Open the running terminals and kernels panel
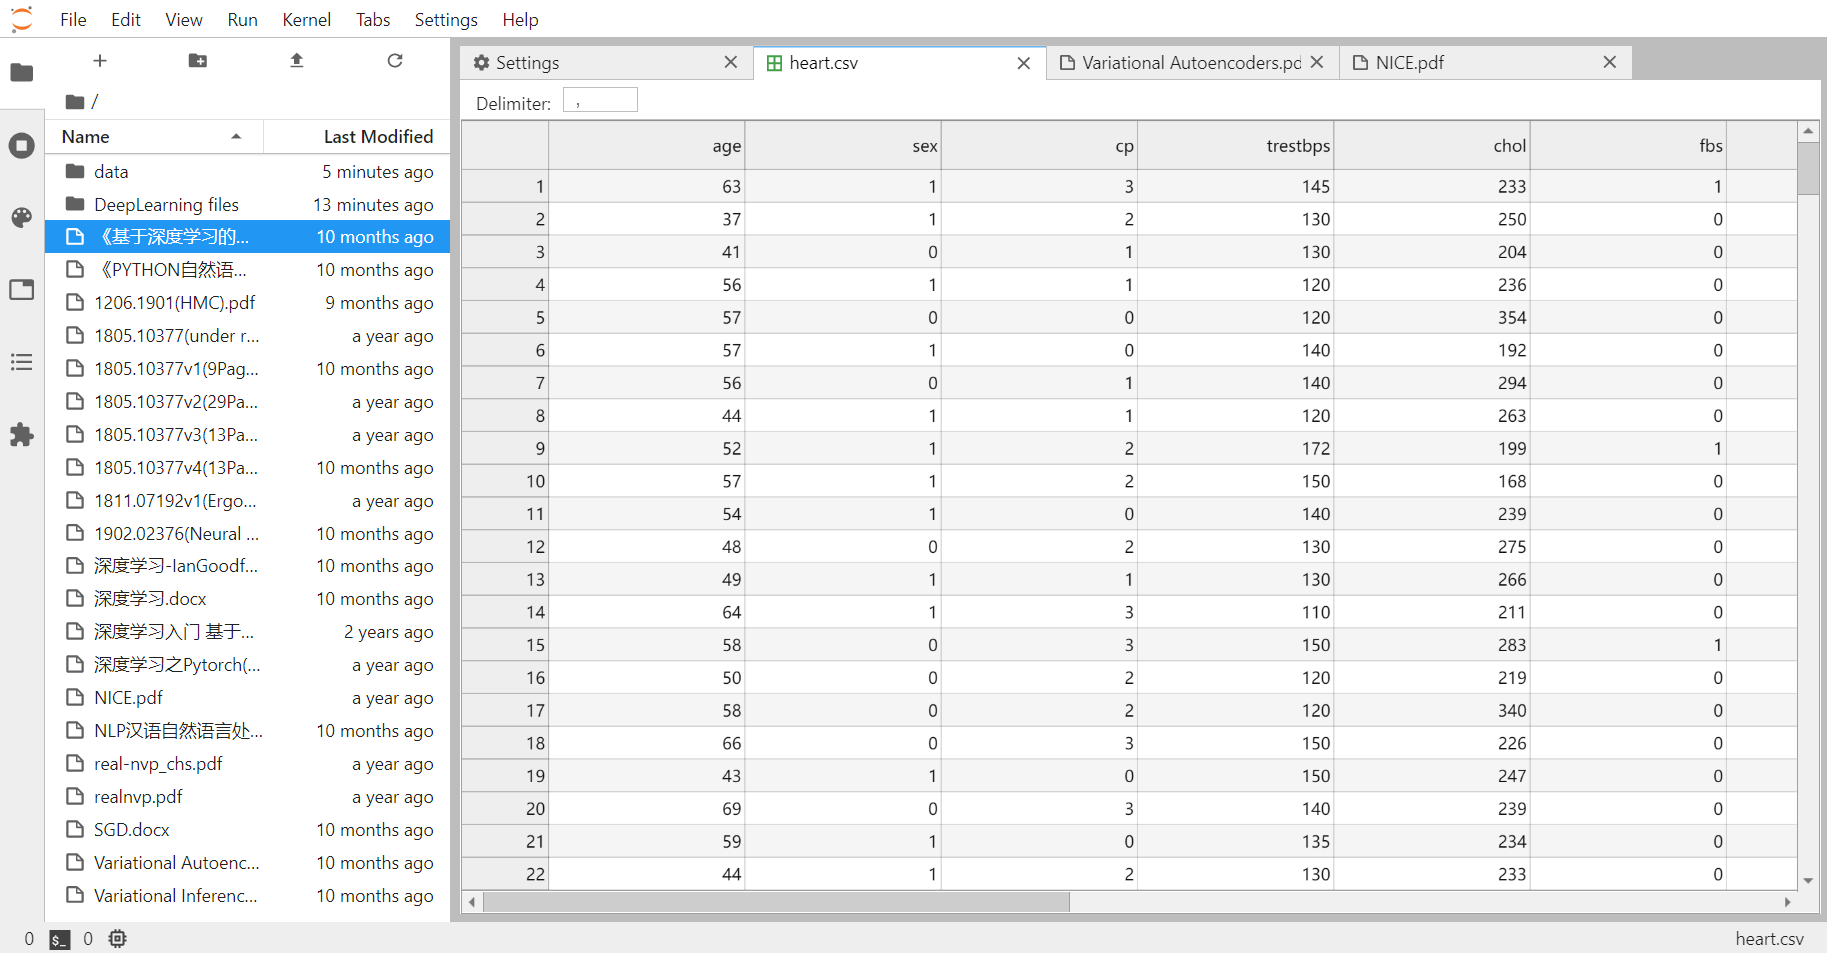This screenshot has width=1827, height=953. pos(21,145)
